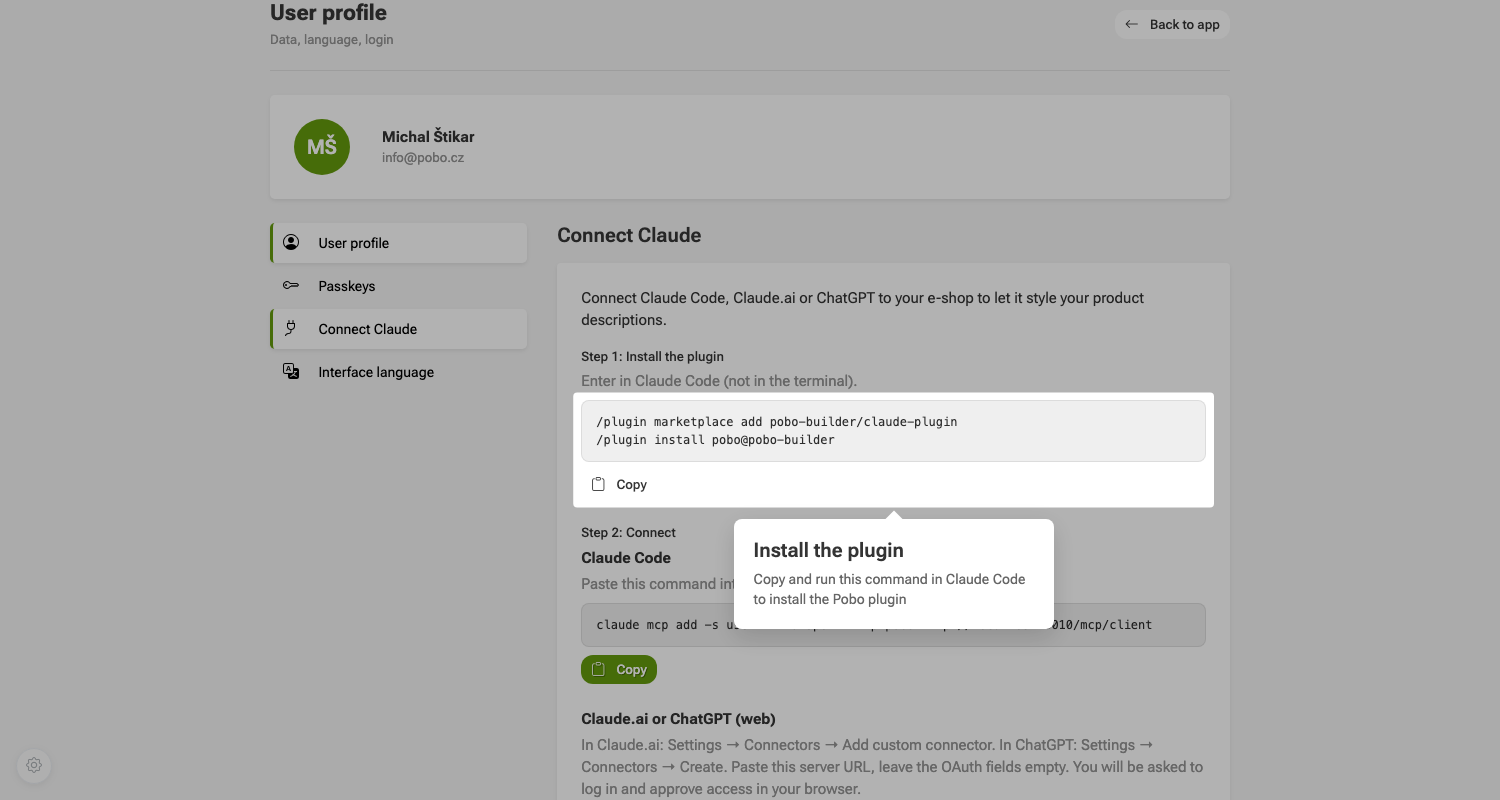Image resolution: width=1500 pixels, height=800 pixels.
Task: Click the user profile person icon in sidebar
Action: coord(291,242)
